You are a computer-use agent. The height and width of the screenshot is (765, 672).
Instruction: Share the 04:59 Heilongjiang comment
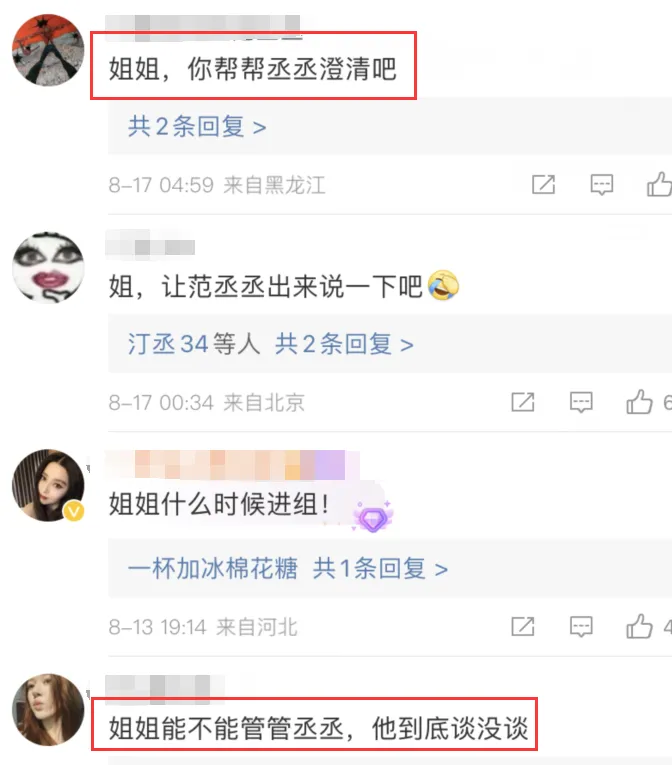(x=543, y=185)
